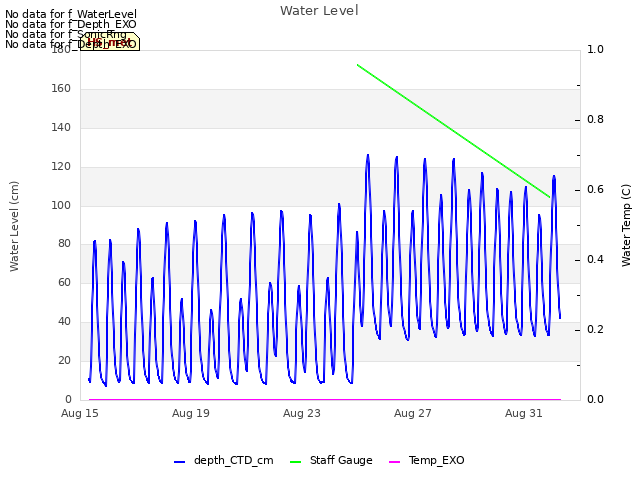Click the 60 left-axis tick label
This screenshot has height=480, width=640.
64,282
